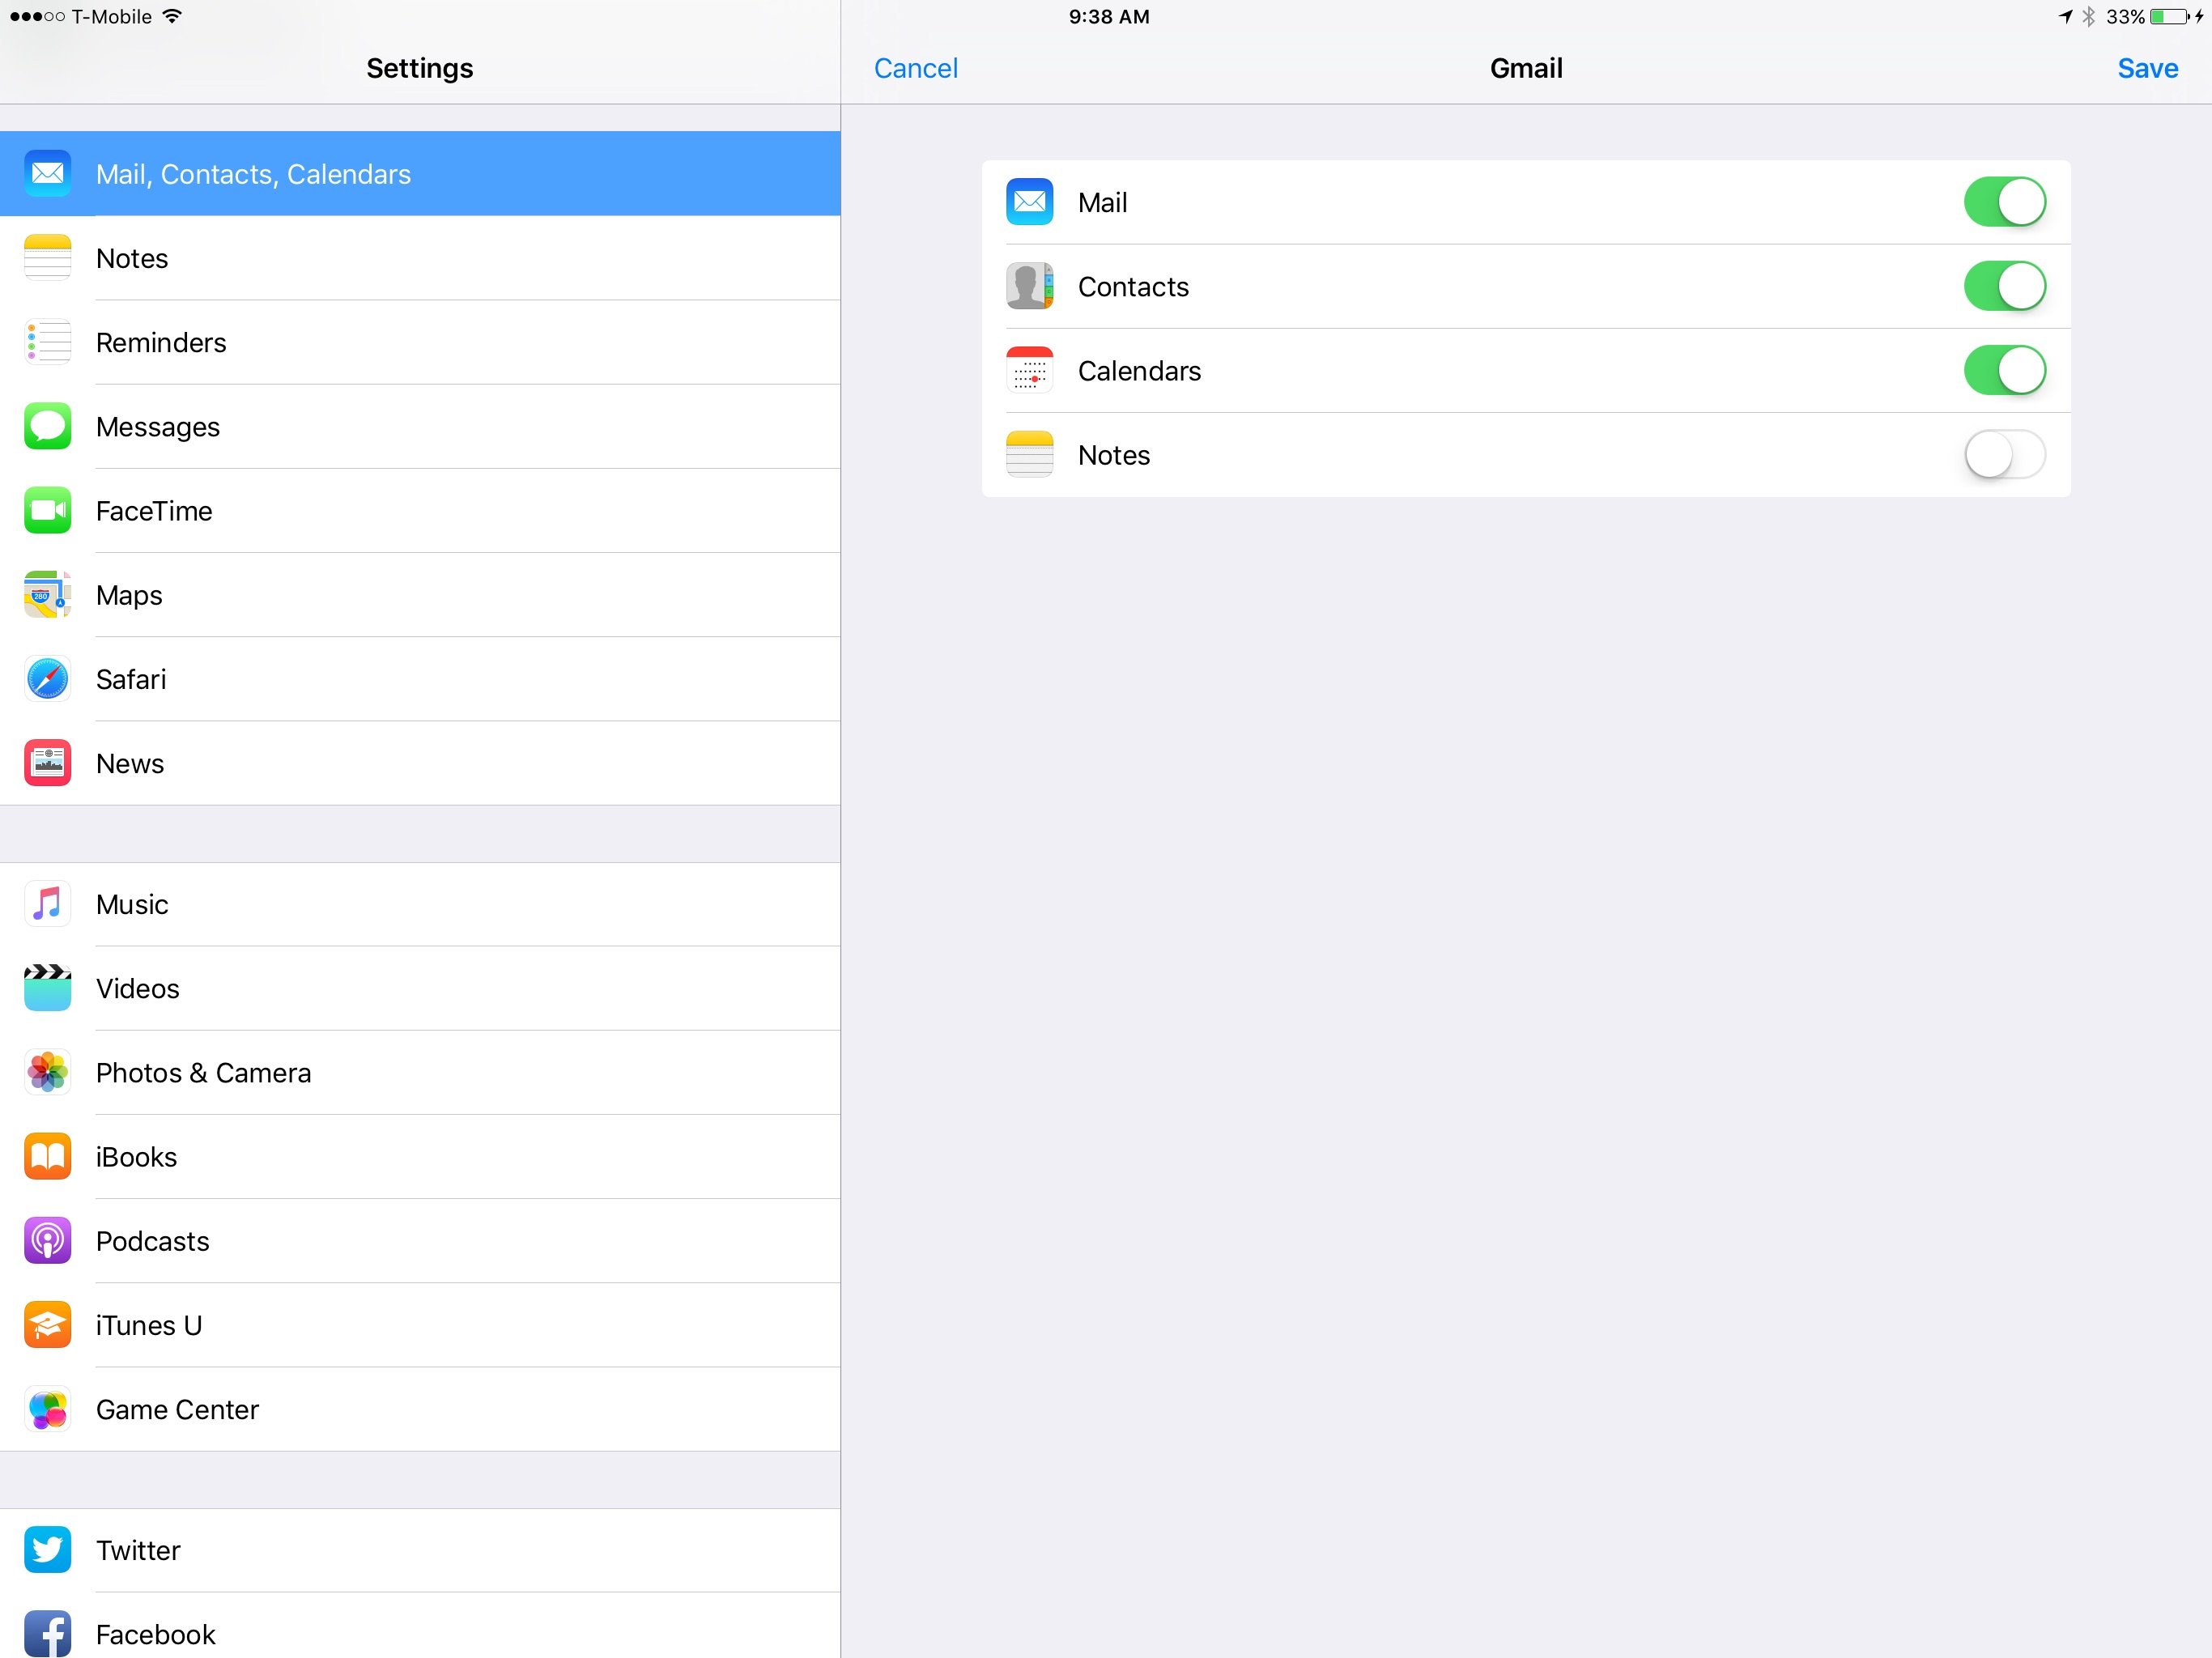Tap the Game Center bubbles icon
The image size is (2212, 1658).
(x=47, y=1409)
